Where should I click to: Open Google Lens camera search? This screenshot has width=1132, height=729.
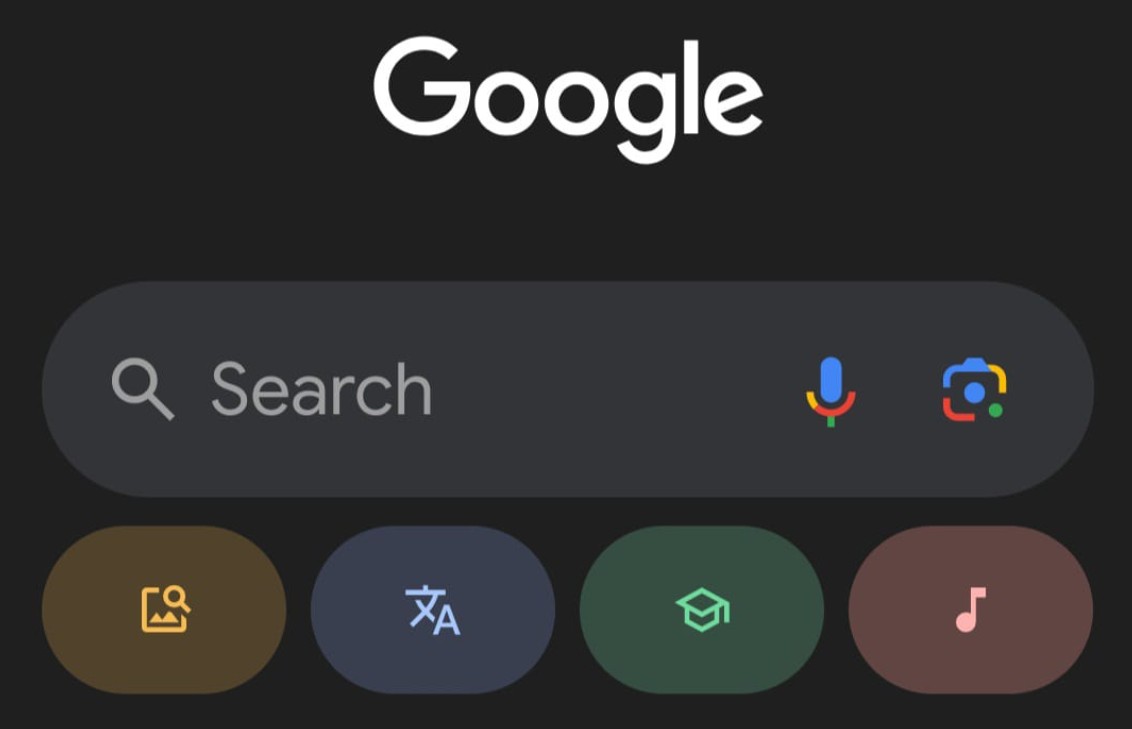(974, 390)
